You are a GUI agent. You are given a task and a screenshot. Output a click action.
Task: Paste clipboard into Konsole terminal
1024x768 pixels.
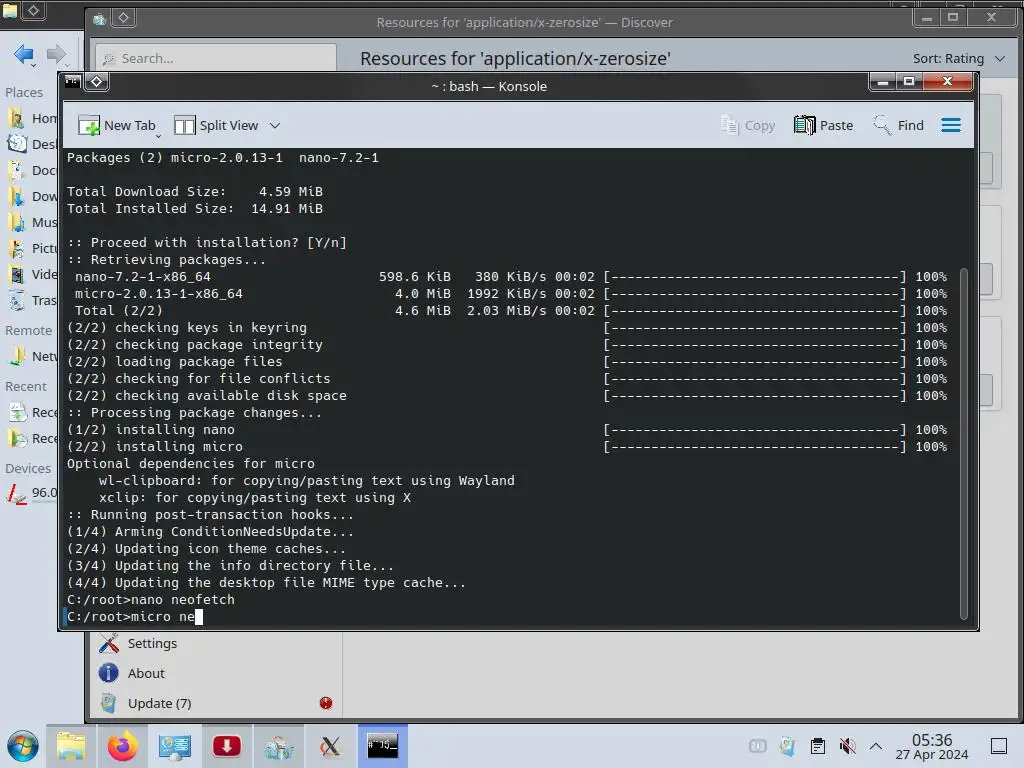[824, 125]
